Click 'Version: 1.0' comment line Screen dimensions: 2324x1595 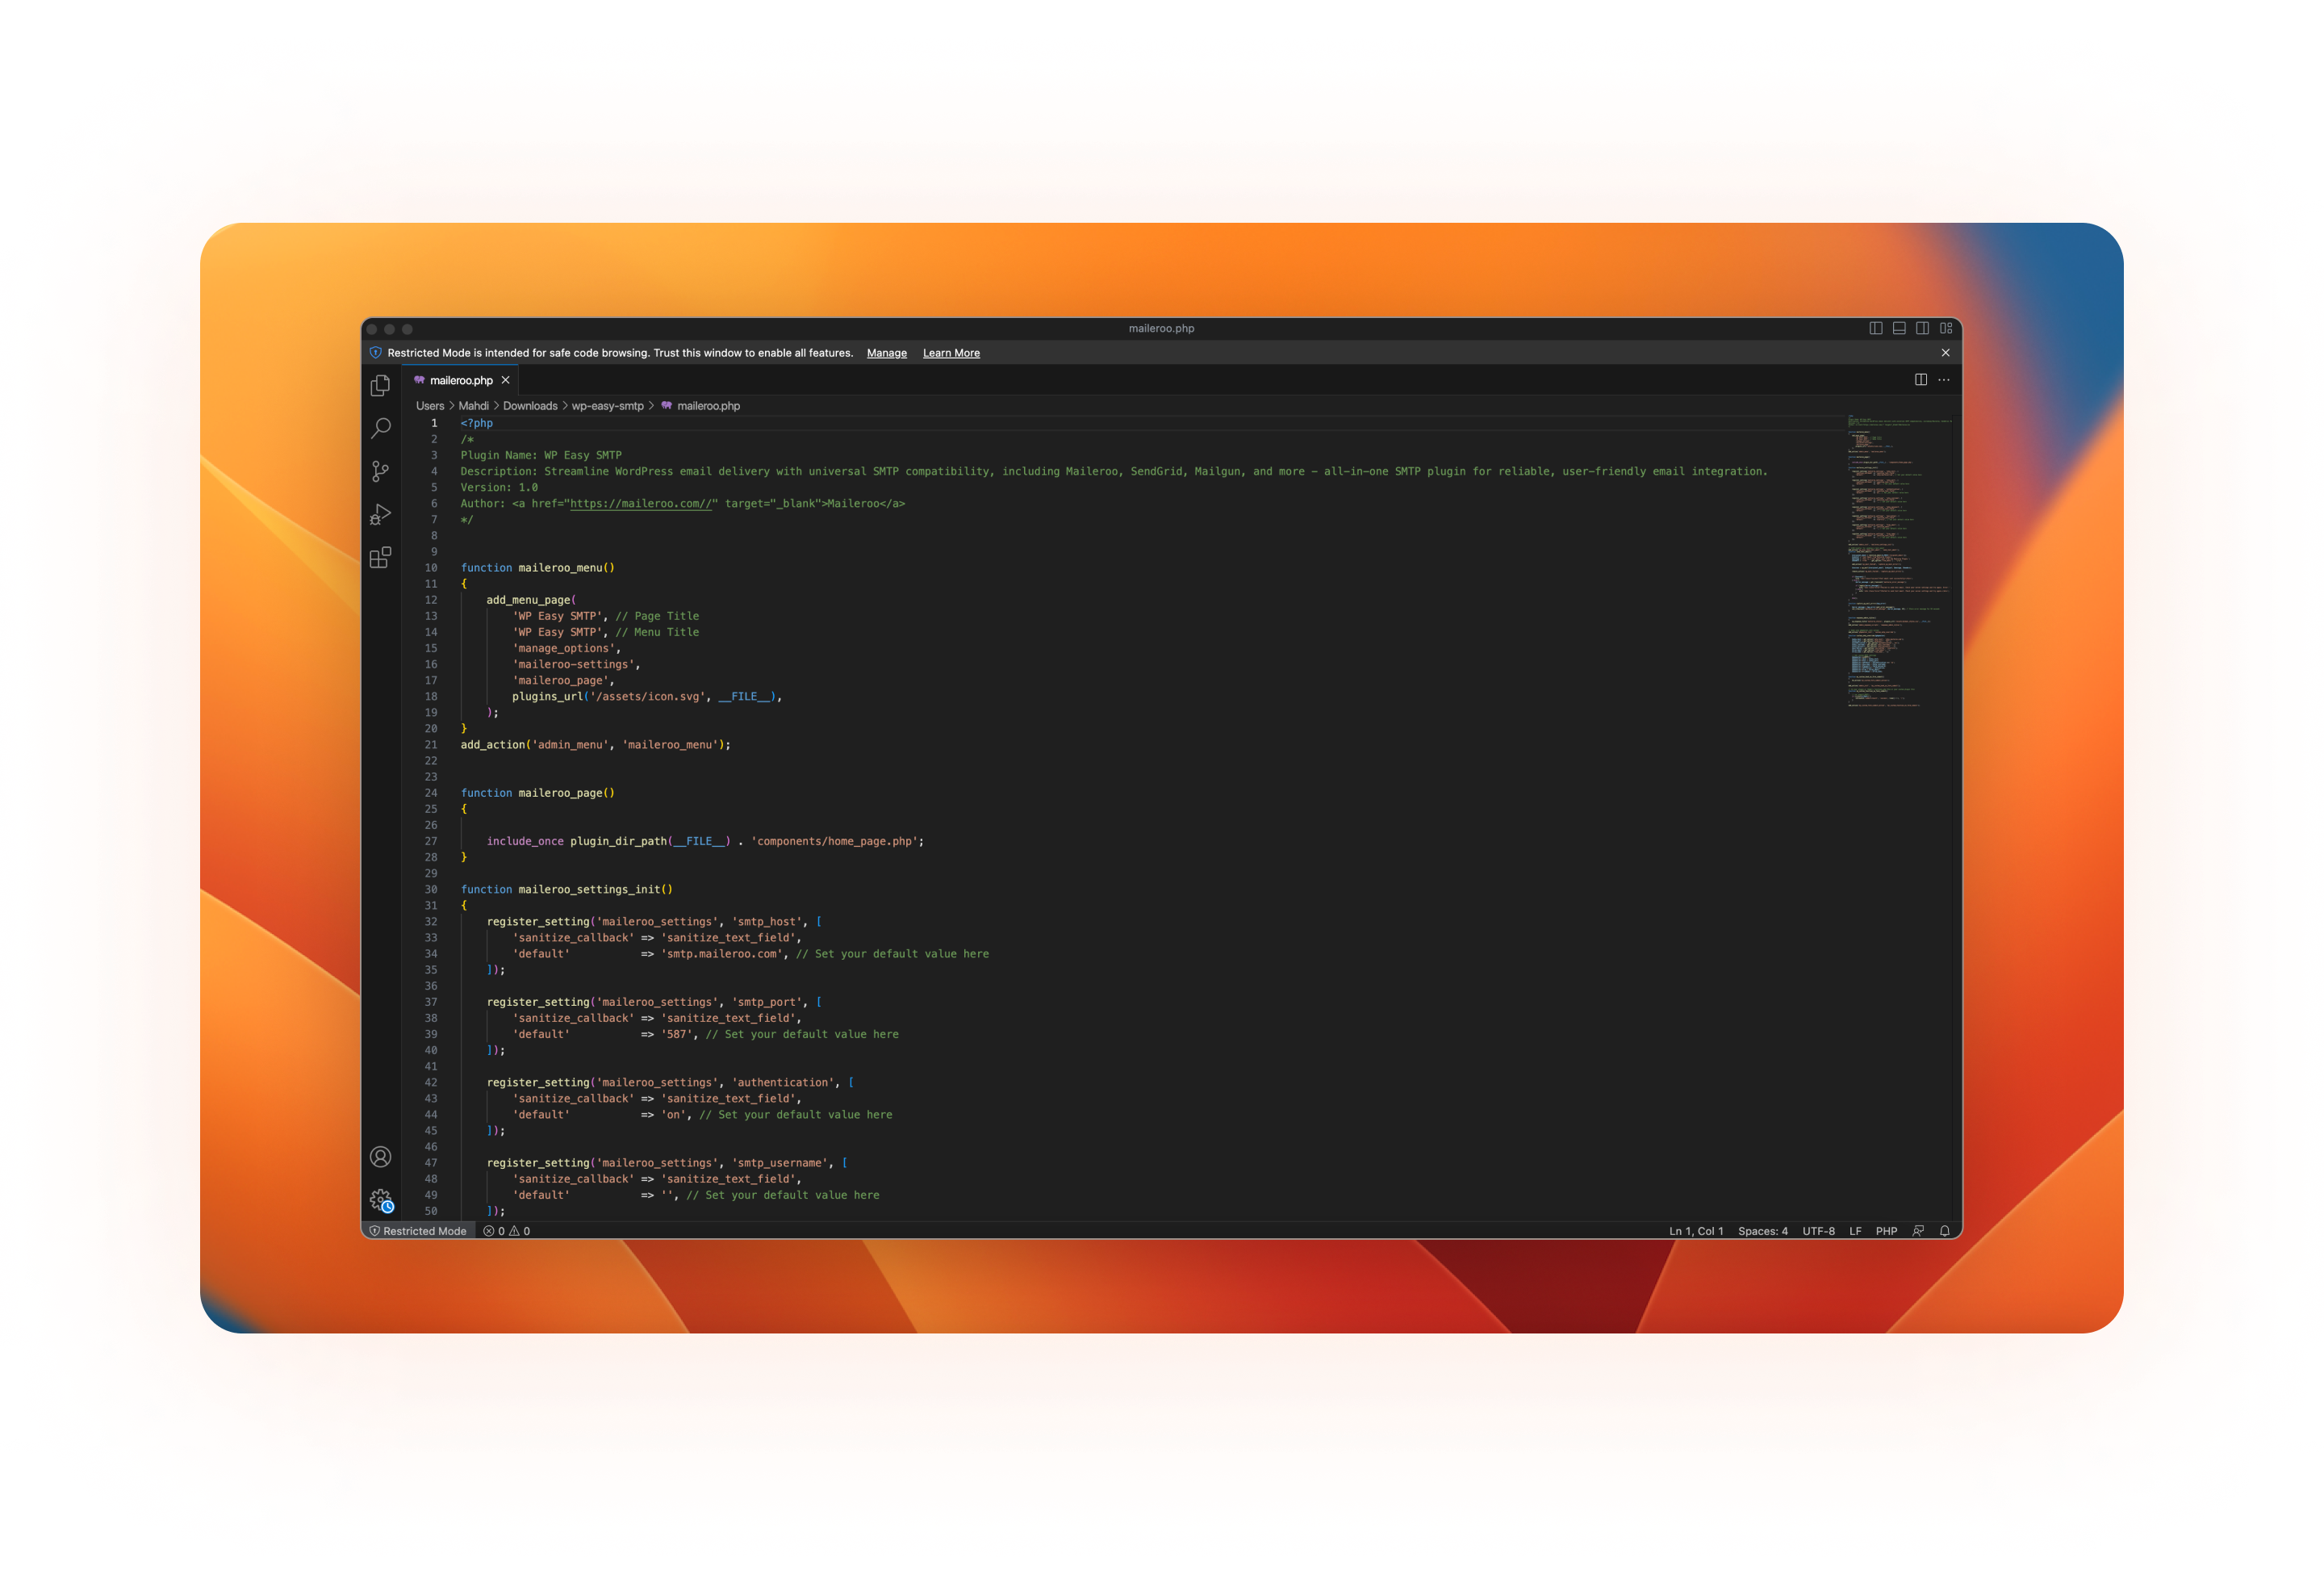point(499,488)
